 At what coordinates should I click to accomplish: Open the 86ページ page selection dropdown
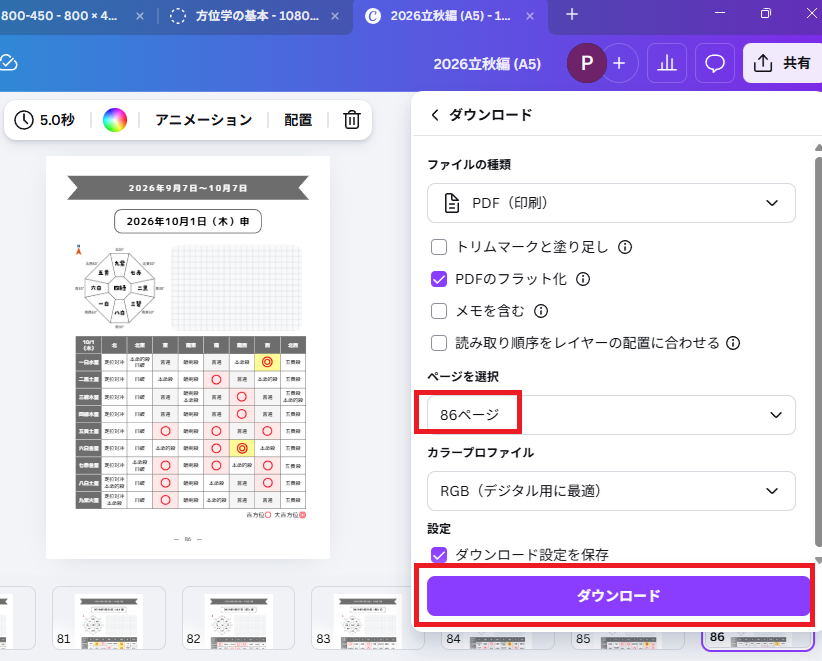point(611,415)
